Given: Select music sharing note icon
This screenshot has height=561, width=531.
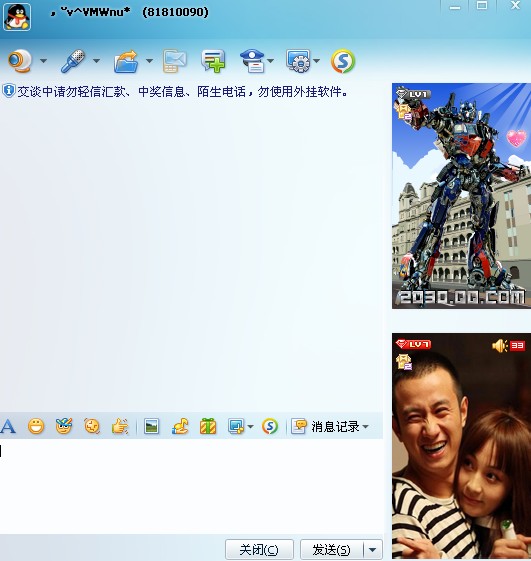Looking at the screenshot, I should [180, 426].
